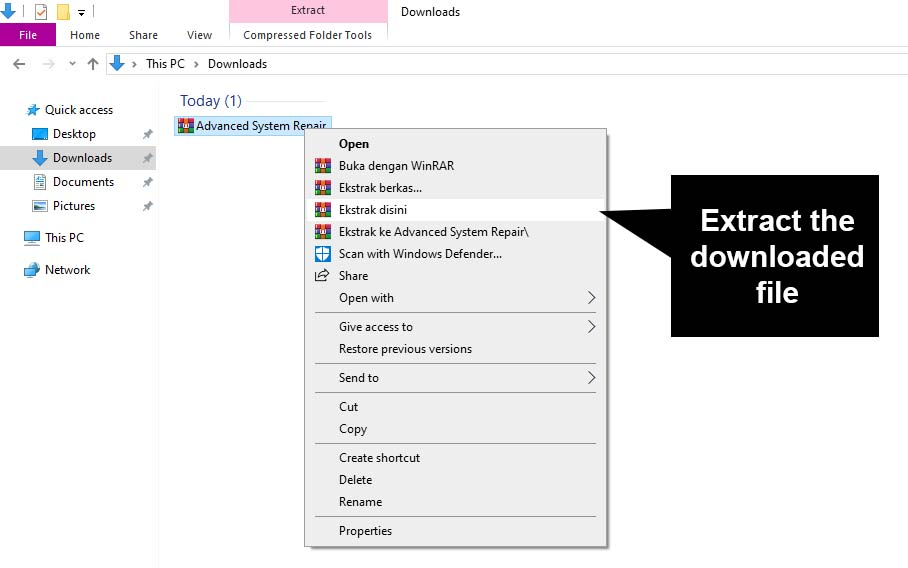908x568 pixels.
Task: Switch to the Share ribbon tab
Action: [144, 35]
